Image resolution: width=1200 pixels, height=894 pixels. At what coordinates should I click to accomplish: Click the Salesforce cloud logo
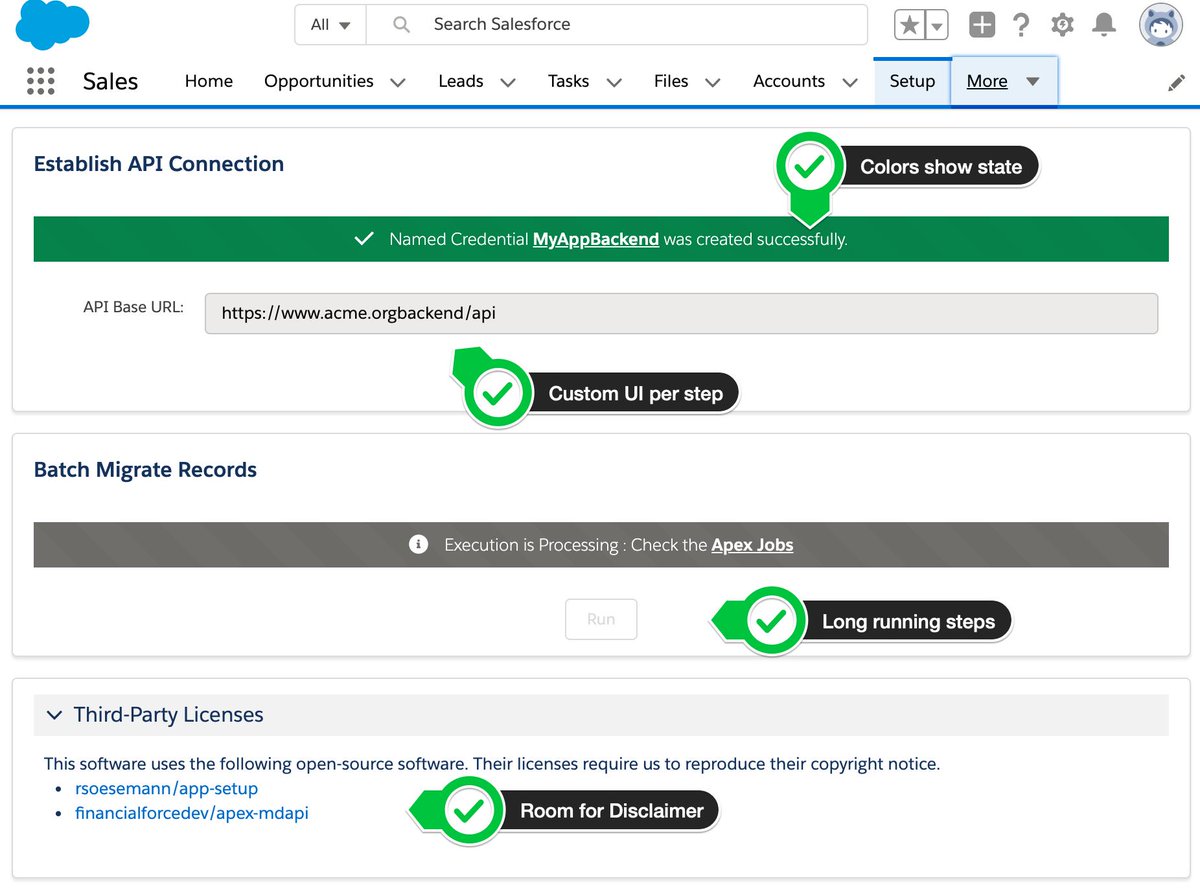coord(50,23)
